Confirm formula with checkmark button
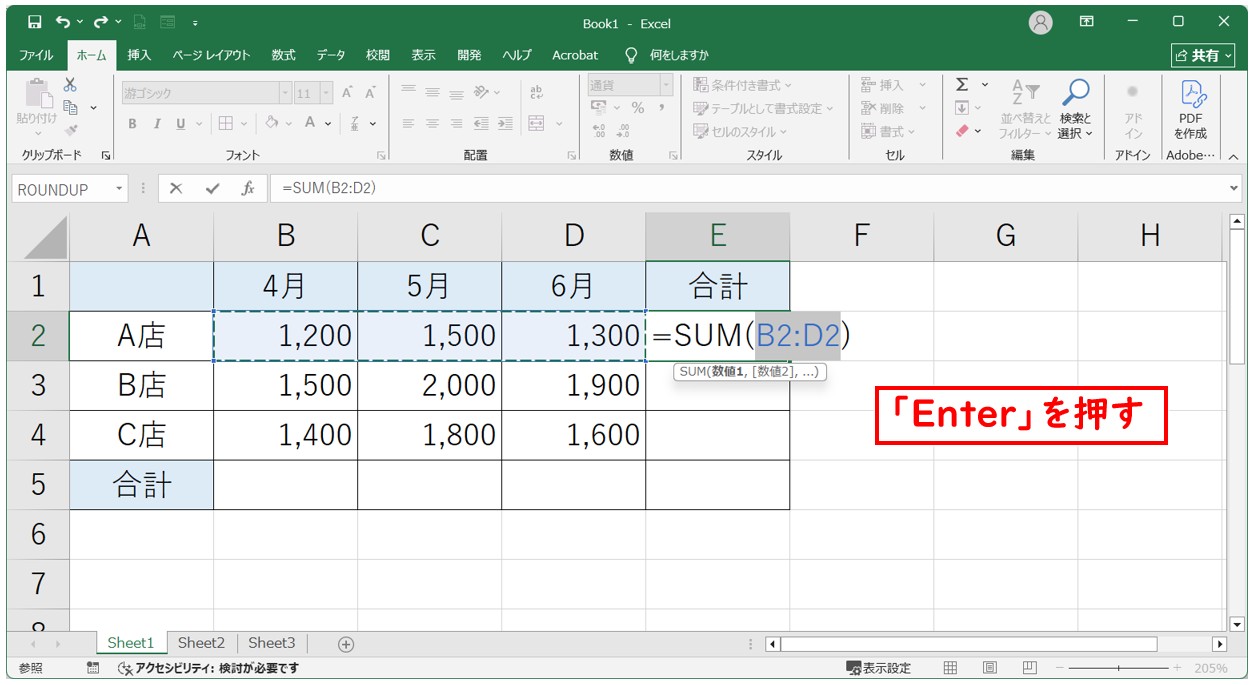This screenshot has height=685, width=1254. tap(211, 188)
